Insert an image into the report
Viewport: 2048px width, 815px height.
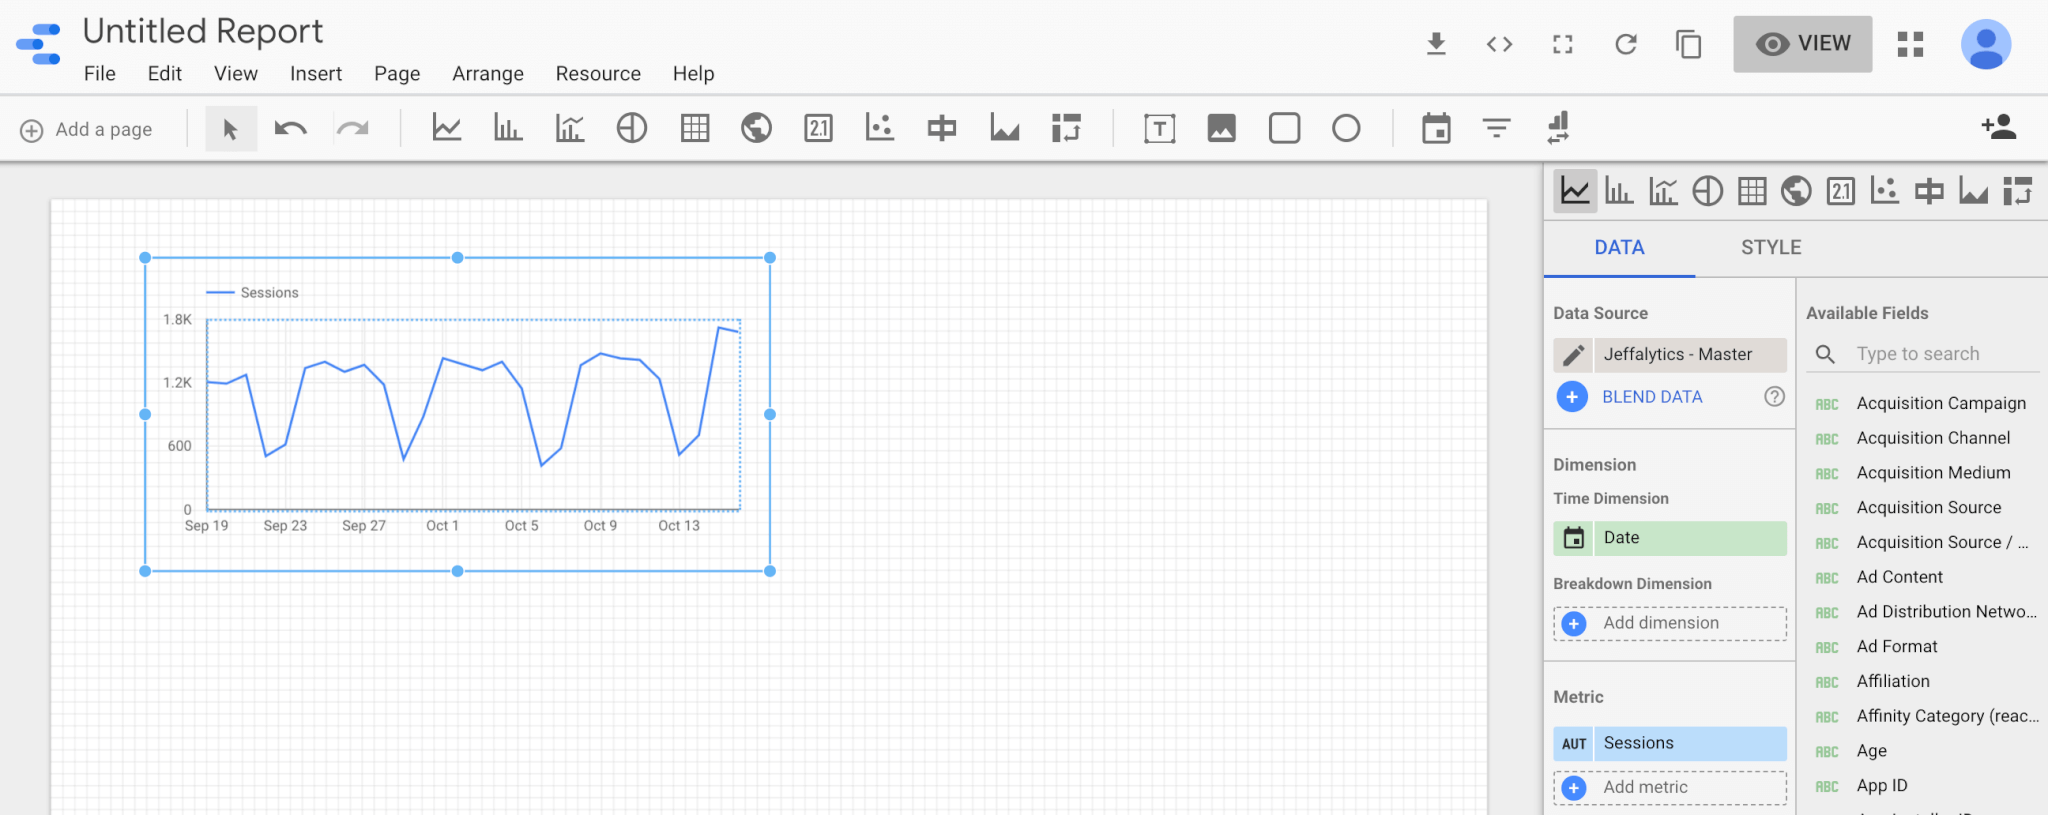(1222, 128)
